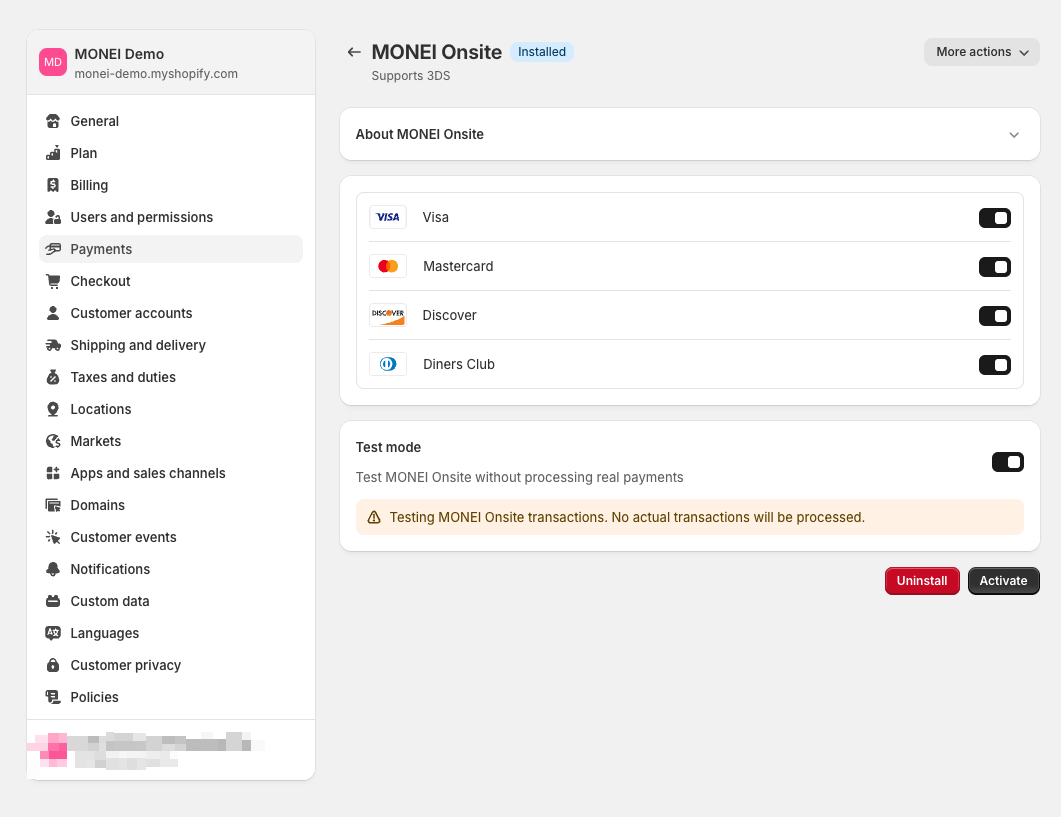Go to Shipping and delivery
Viewport: 1061px width, 817px height.
(x=171, y=345)
